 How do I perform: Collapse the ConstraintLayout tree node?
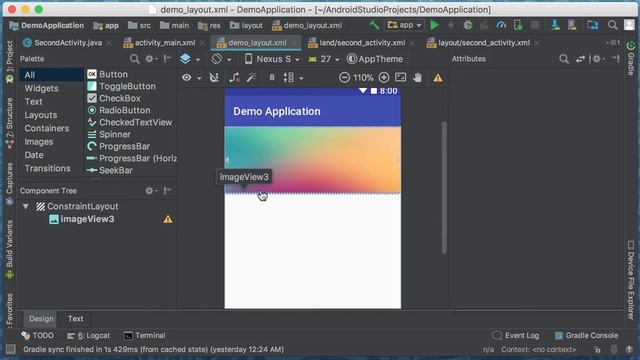click(26, 207)
